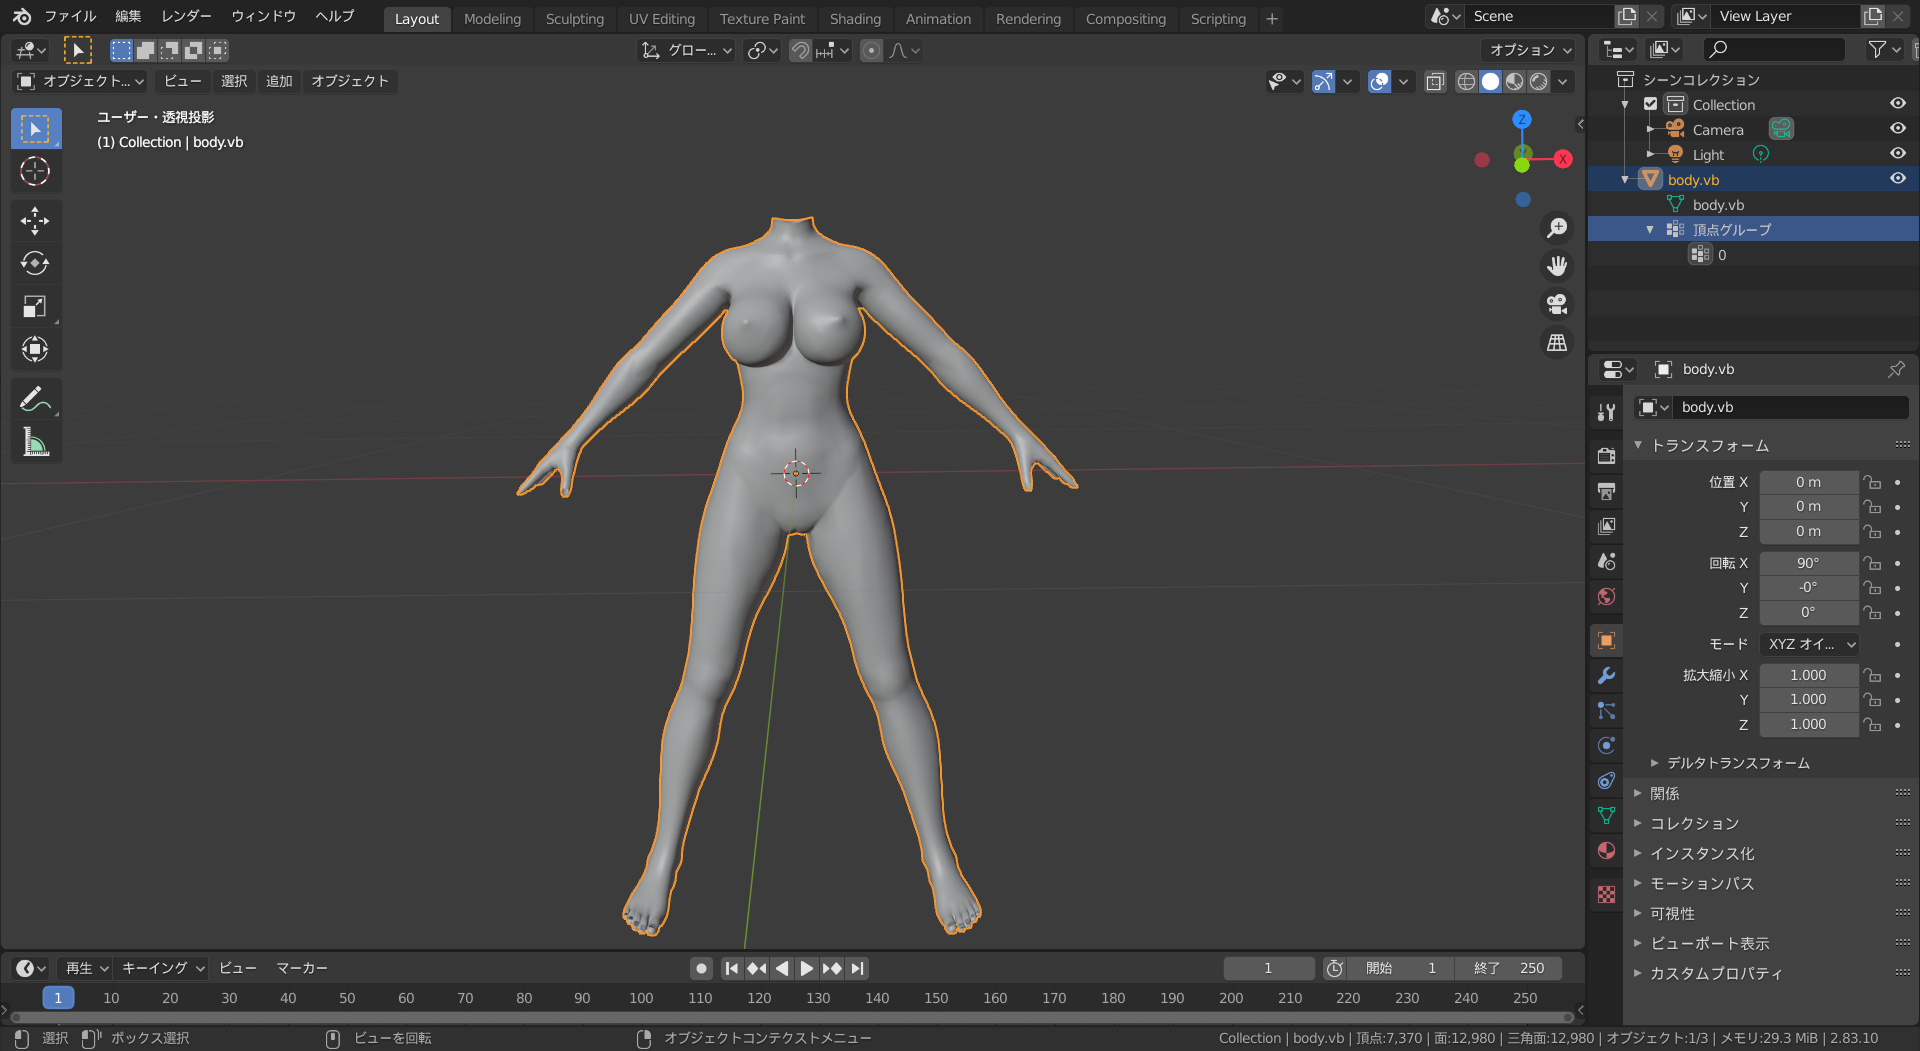1920x1051 pixels.
Task: Uncheck the Collection exclude checkbox
Action: click(x=1651, y=104)
